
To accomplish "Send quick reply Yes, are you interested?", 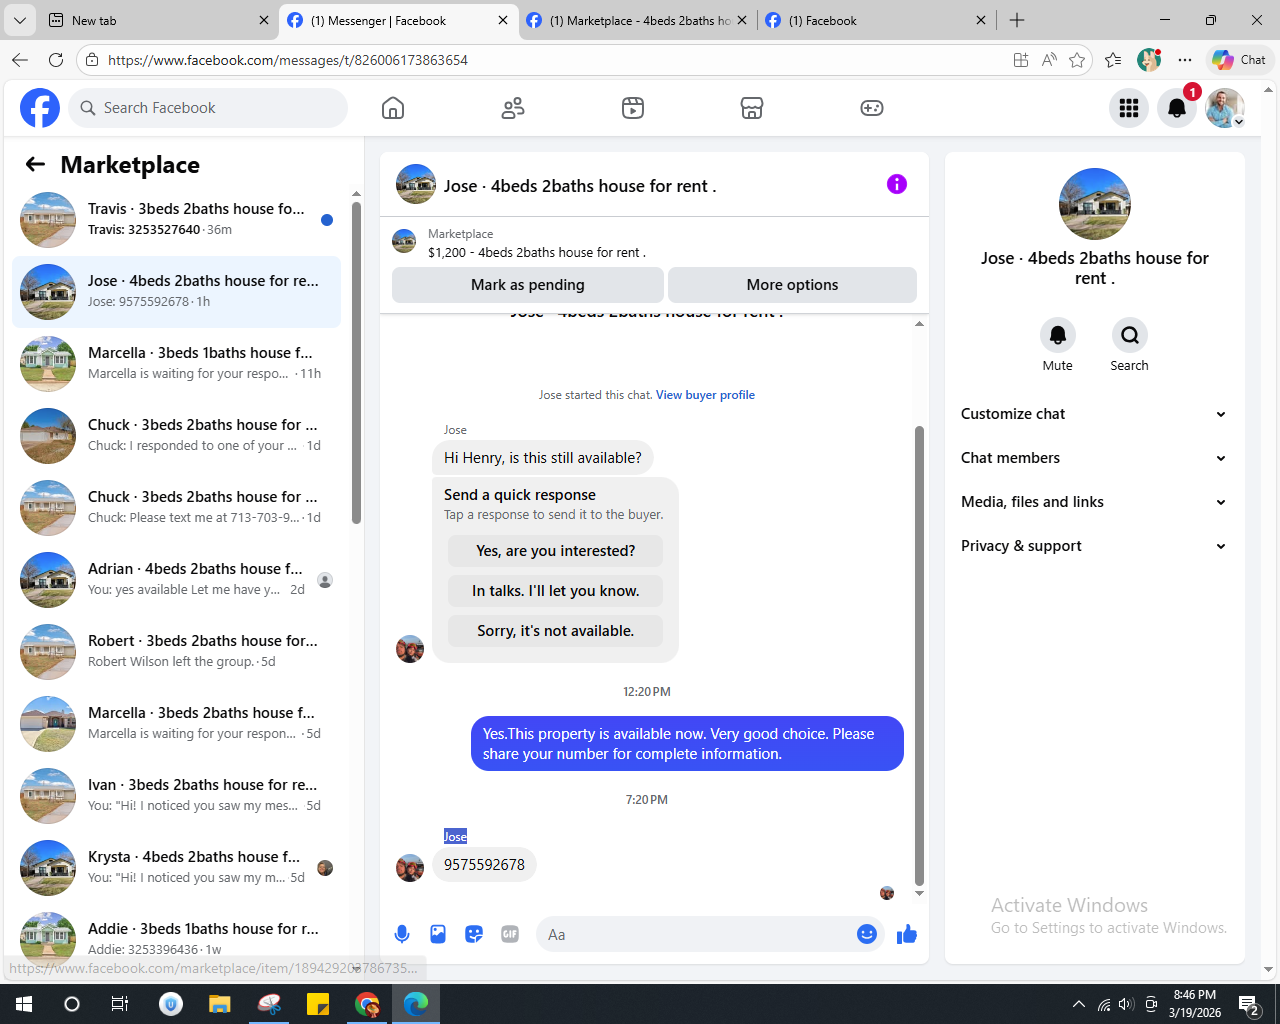I will pyautogui.click(x=555, y=551).
